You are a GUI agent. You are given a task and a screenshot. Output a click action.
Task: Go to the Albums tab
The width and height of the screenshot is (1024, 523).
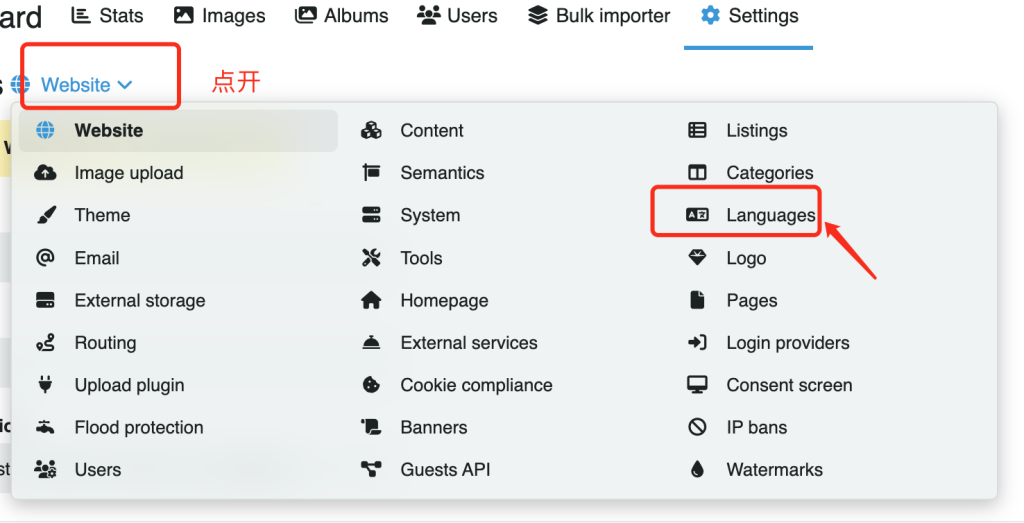(x=342, y=16)
